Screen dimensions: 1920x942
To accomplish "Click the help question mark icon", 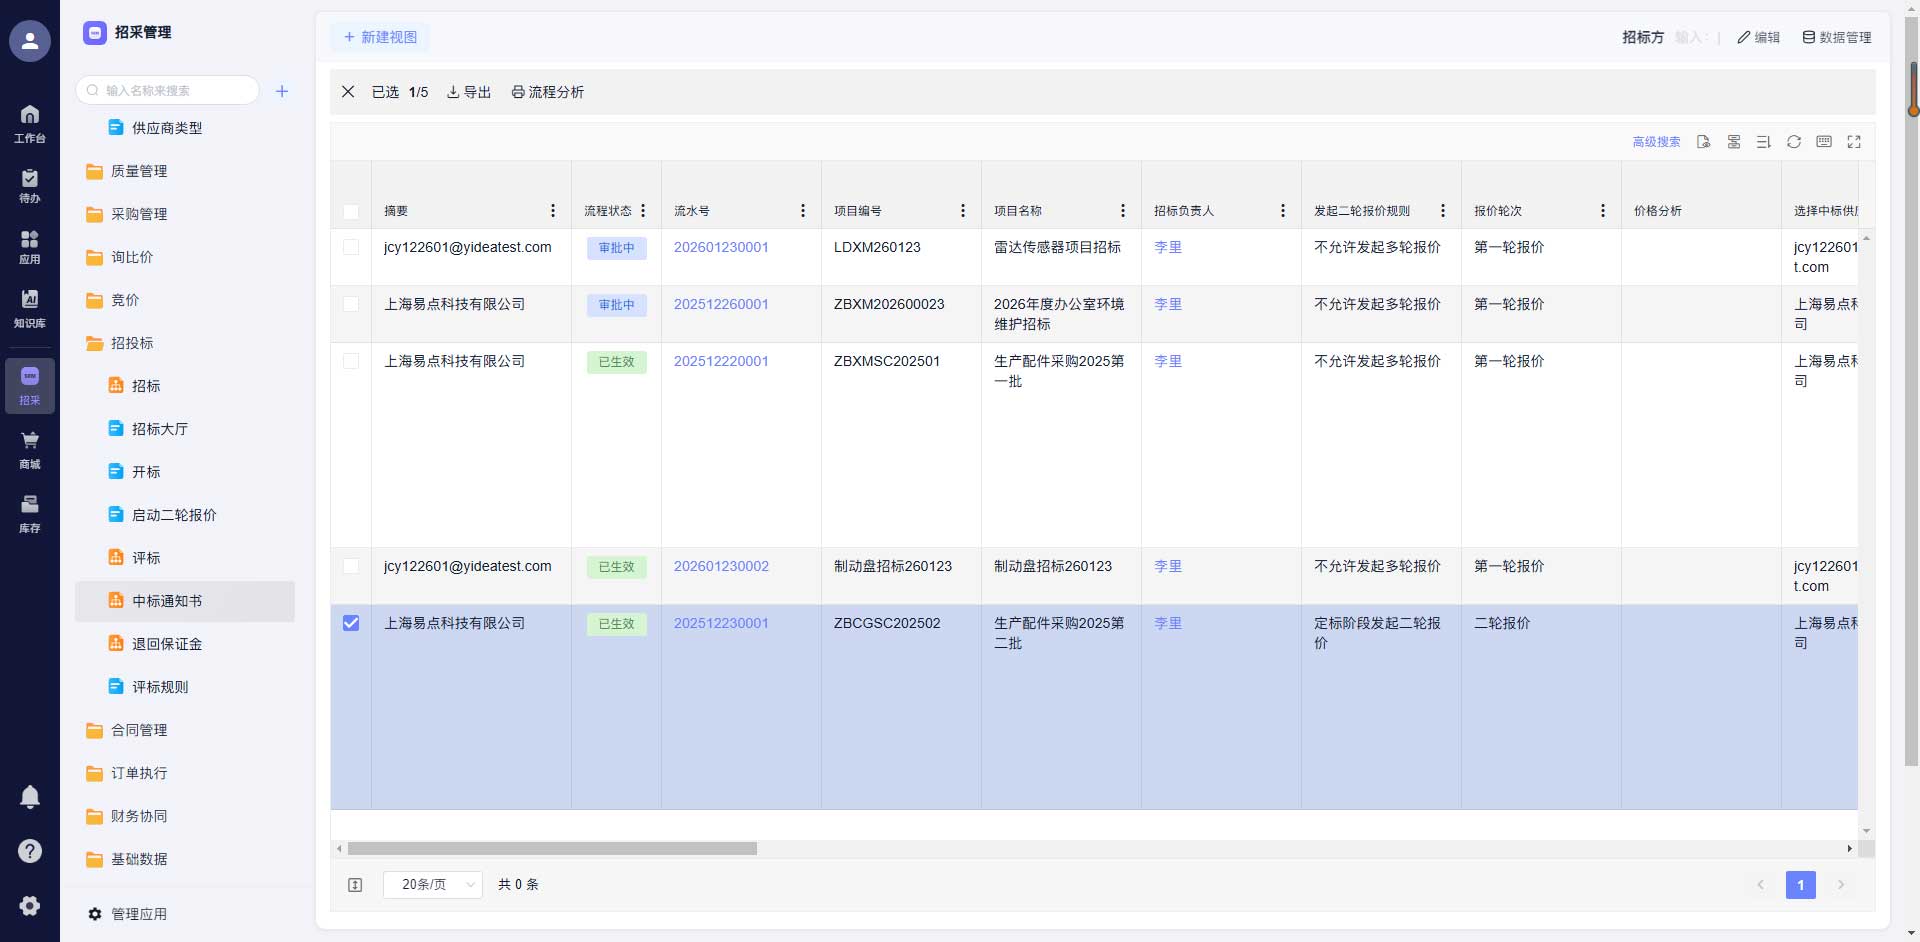I will 30,851.
